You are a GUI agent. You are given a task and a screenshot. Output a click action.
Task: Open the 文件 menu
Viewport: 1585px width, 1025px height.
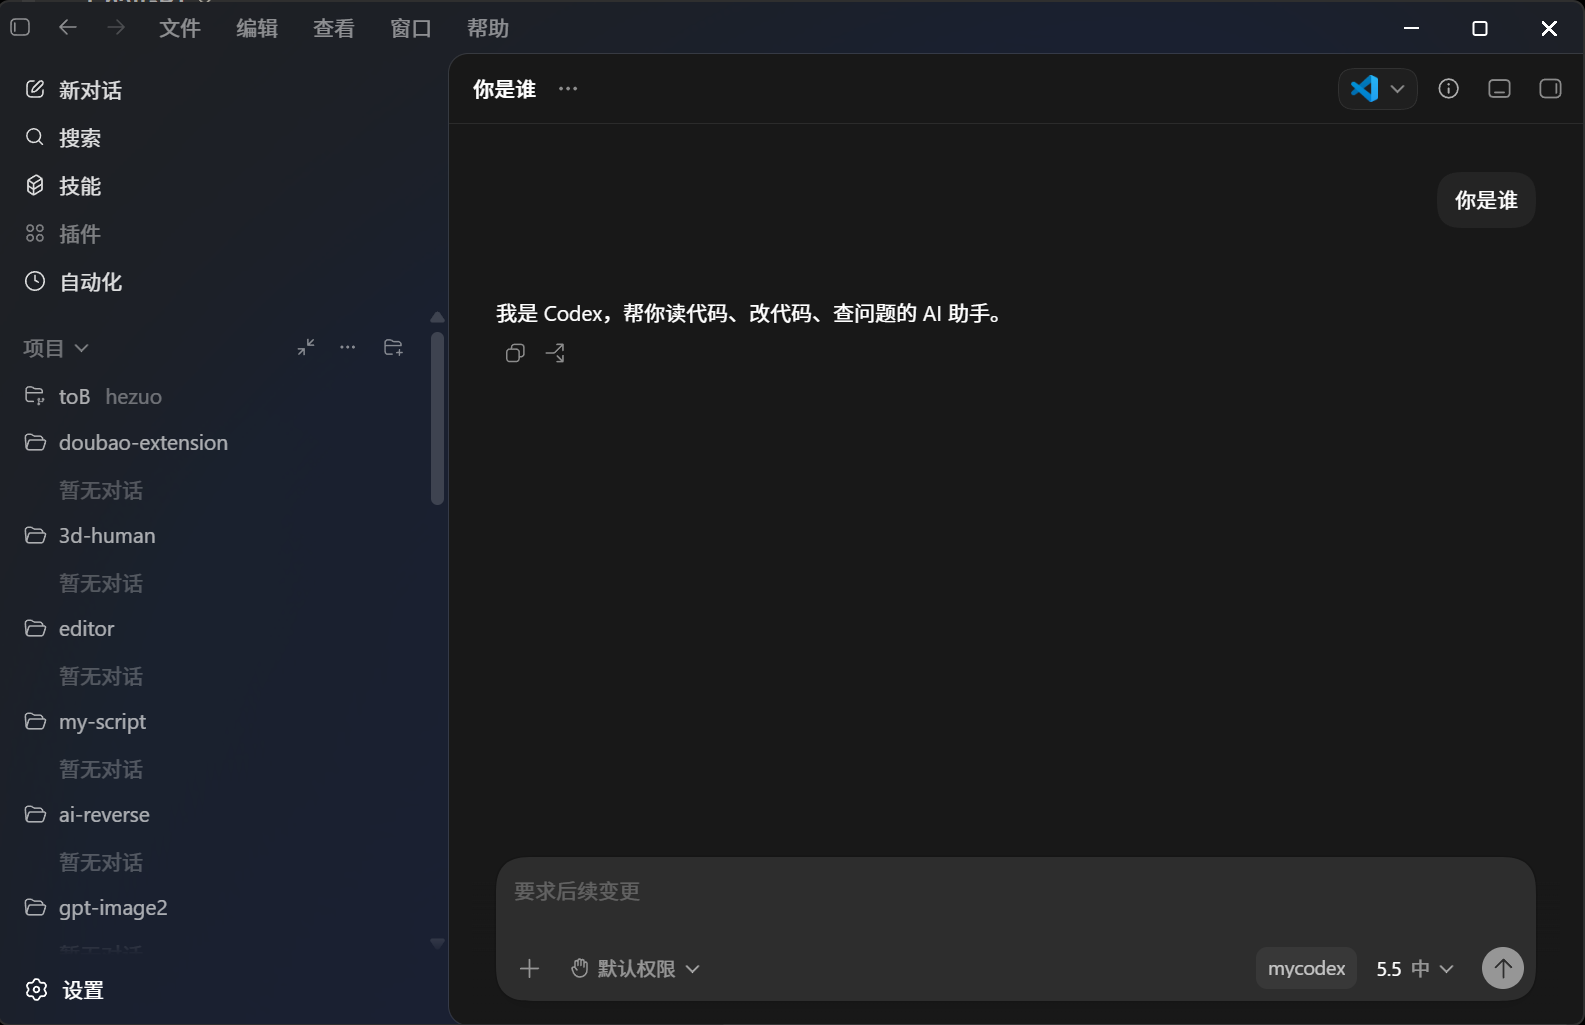pyautogui.click(x=180, y=28)
